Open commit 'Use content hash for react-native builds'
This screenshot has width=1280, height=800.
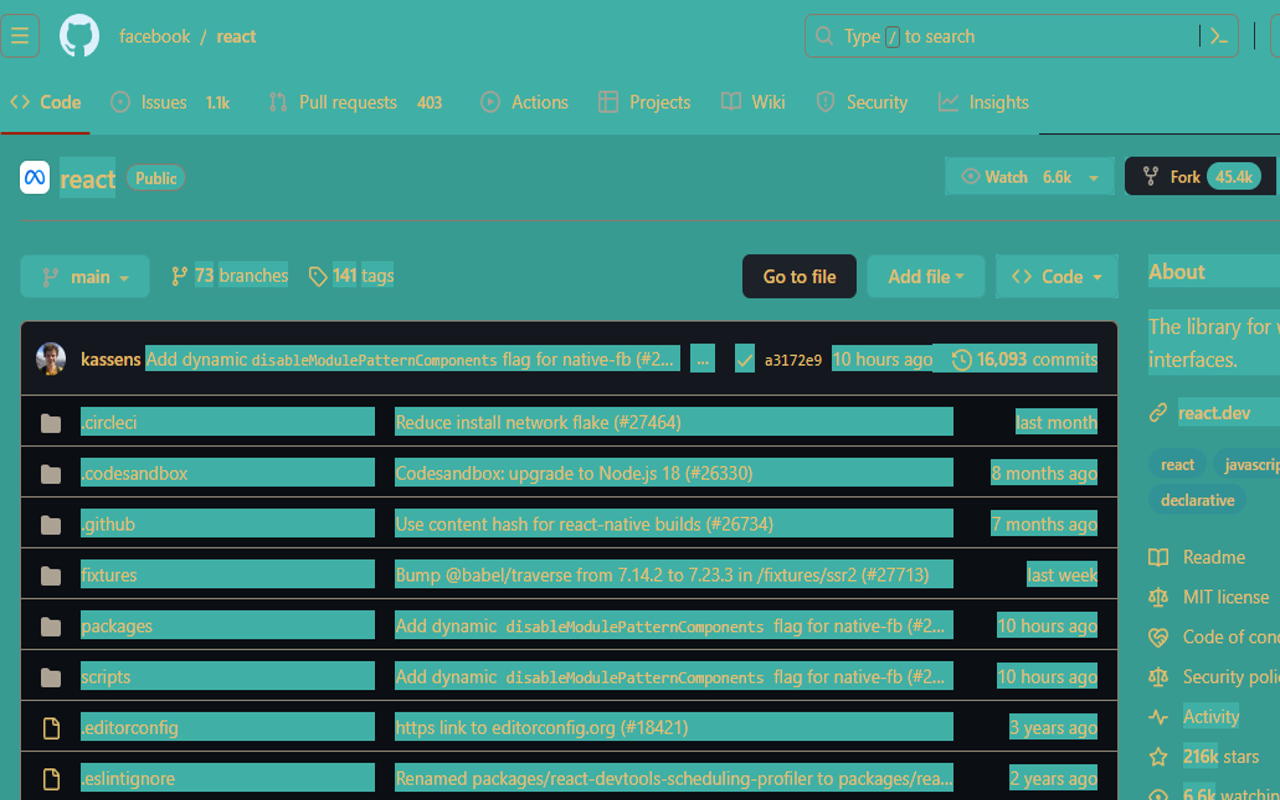tap(584, 525)
